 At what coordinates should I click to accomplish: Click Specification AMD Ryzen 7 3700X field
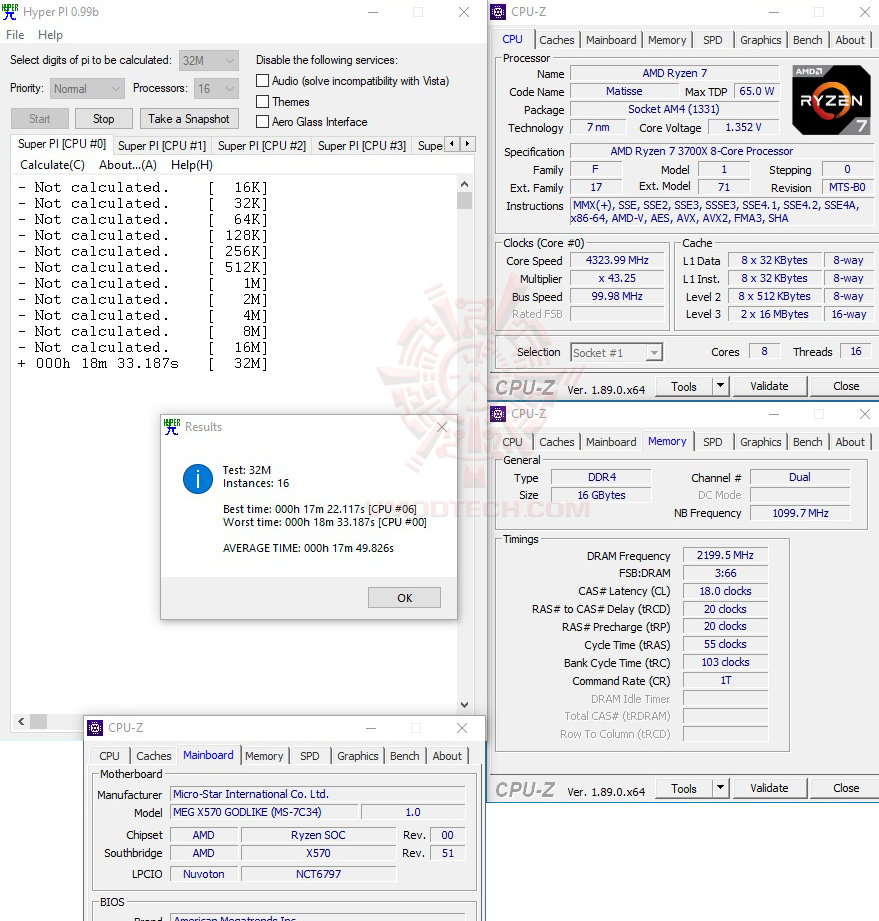[x=722, y=152]
